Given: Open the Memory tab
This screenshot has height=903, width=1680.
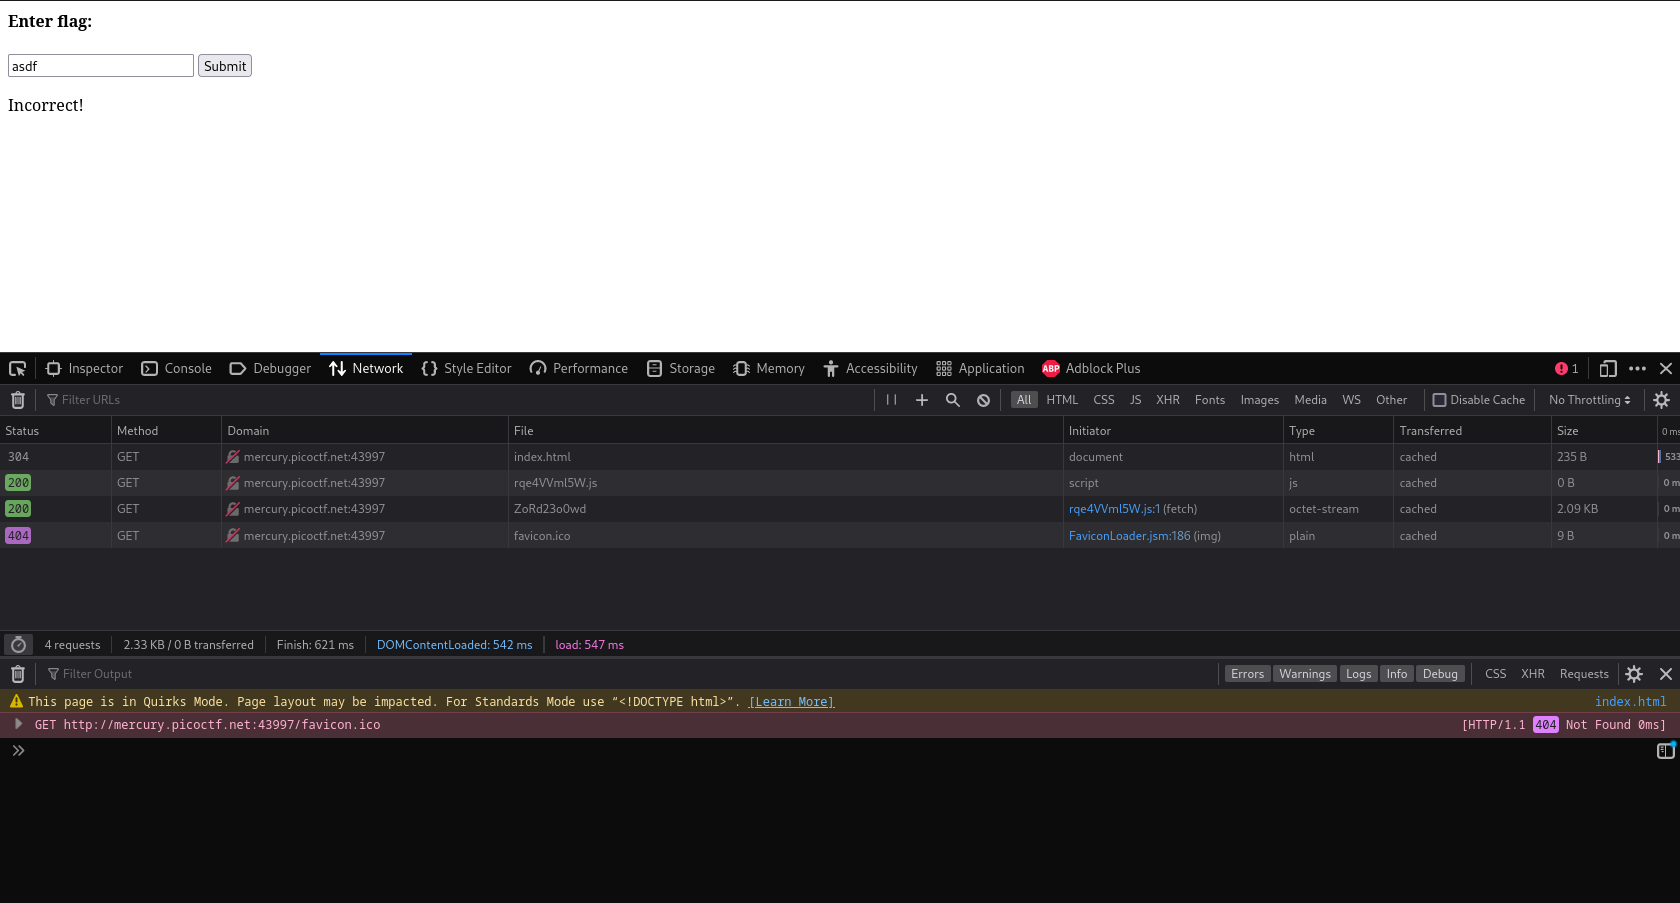Looking at the screenshot, I should click(769, 368).
